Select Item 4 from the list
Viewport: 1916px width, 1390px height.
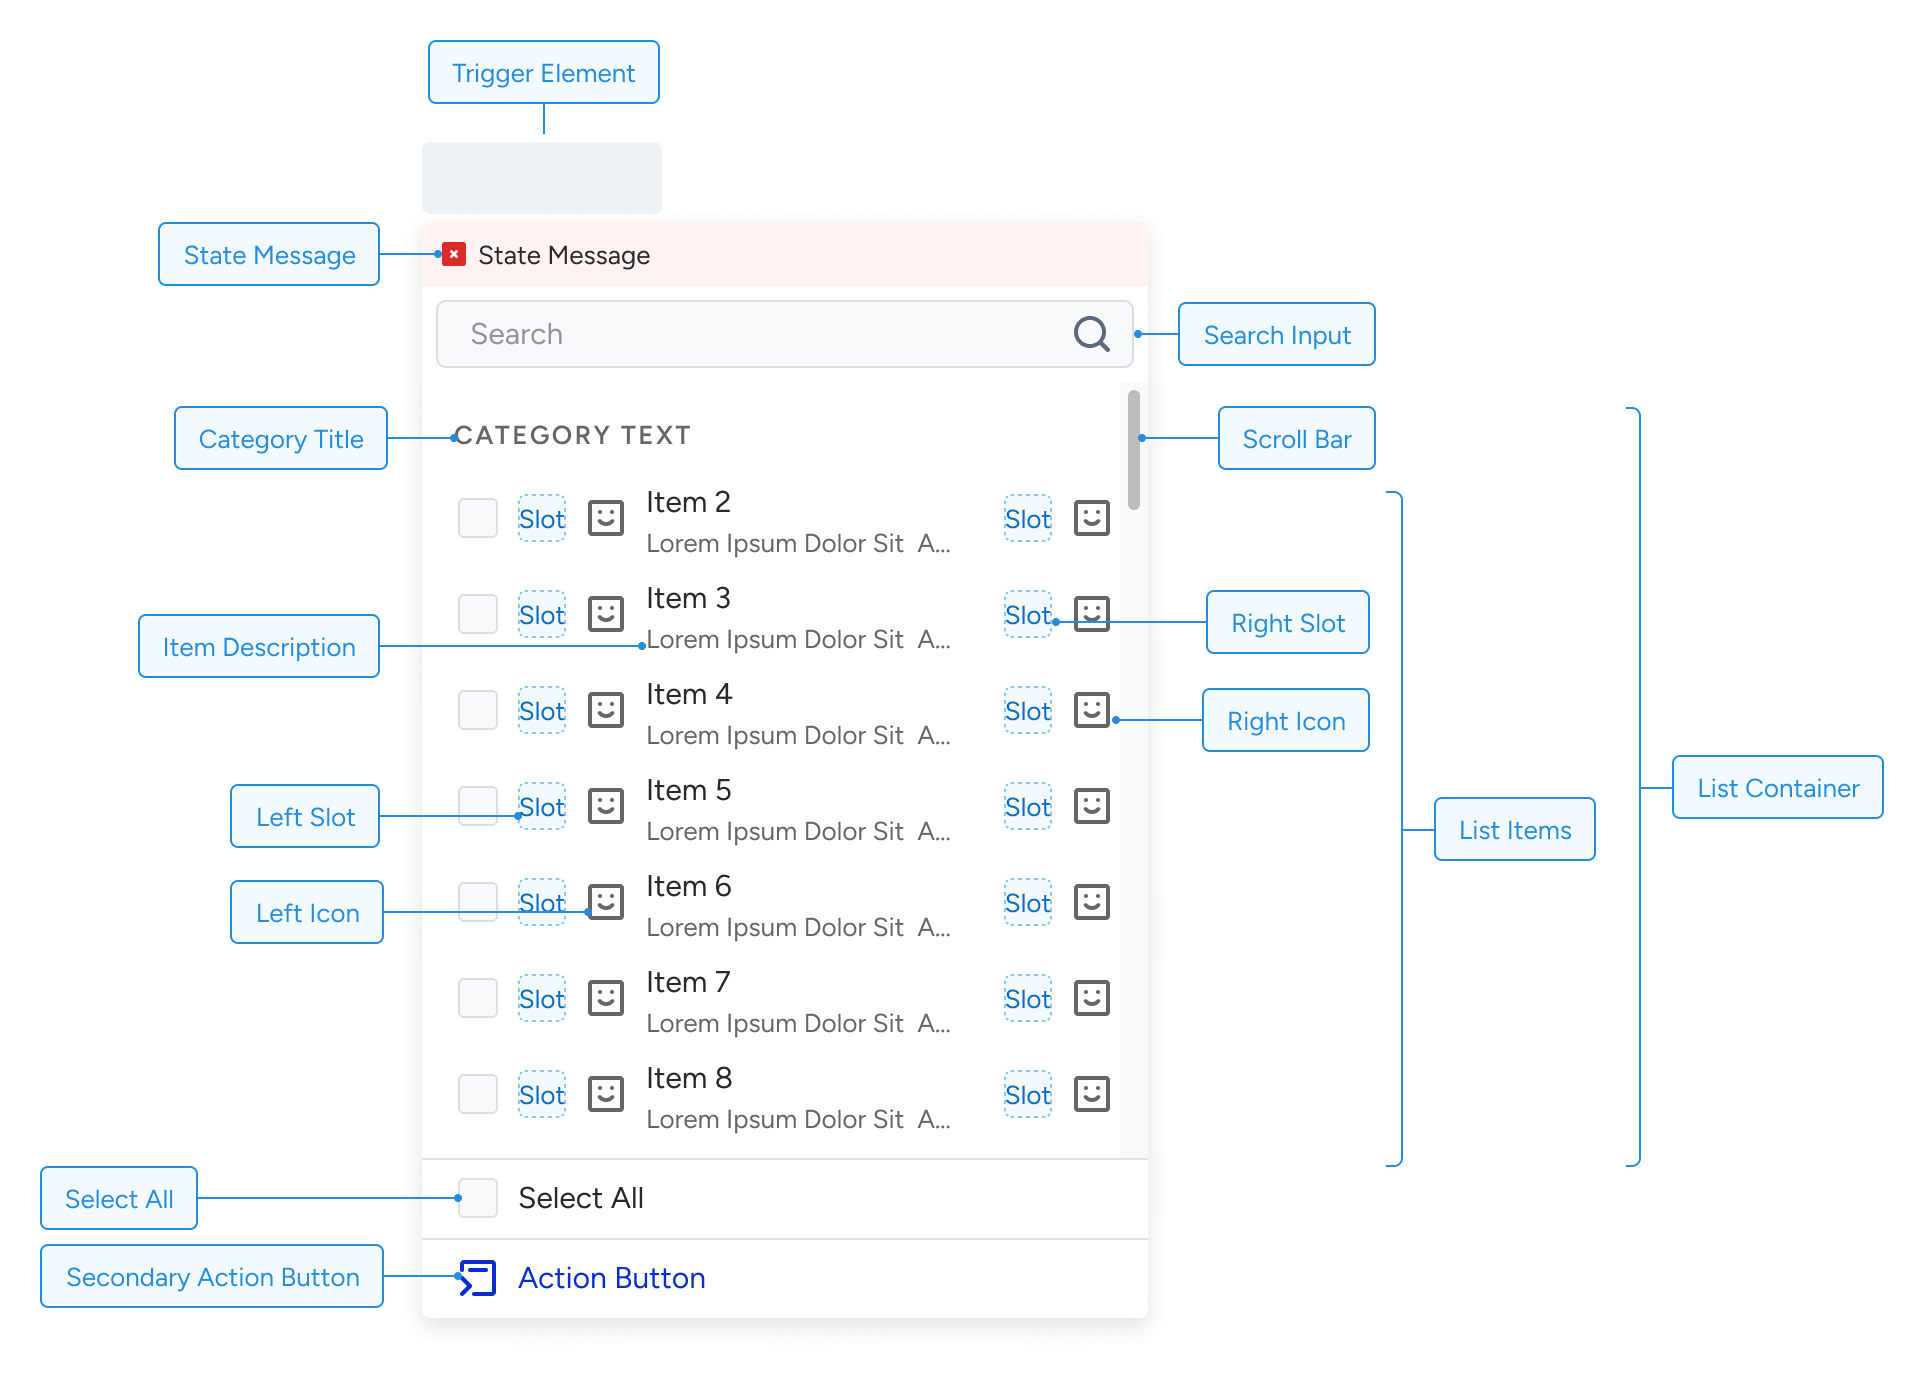688,693
